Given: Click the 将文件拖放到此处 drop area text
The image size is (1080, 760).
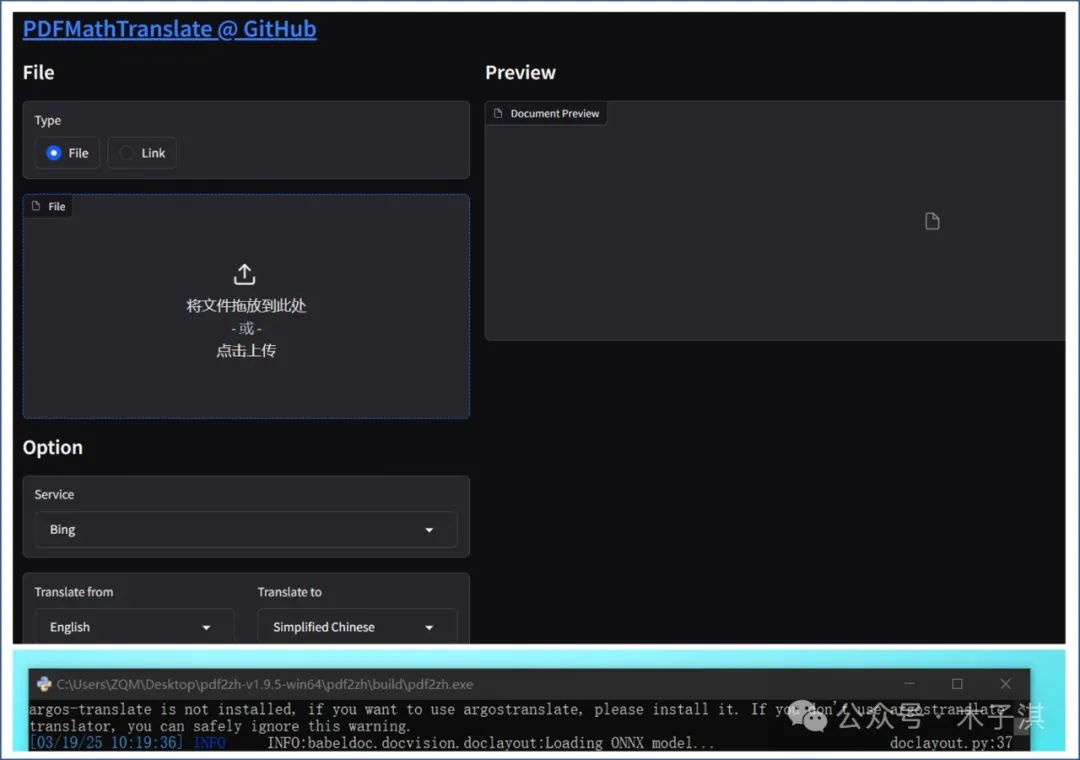Looking at the screenshot, I should pos(246,305).
